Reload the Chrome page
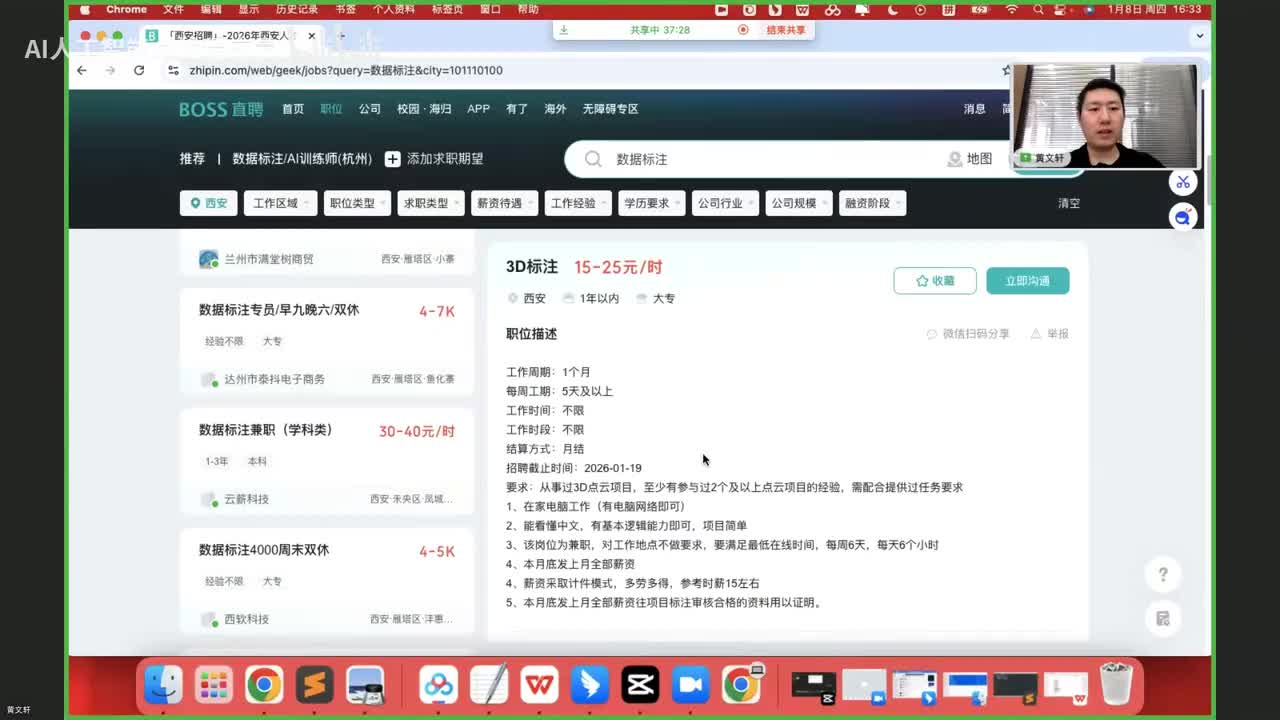 pos(139,70)
